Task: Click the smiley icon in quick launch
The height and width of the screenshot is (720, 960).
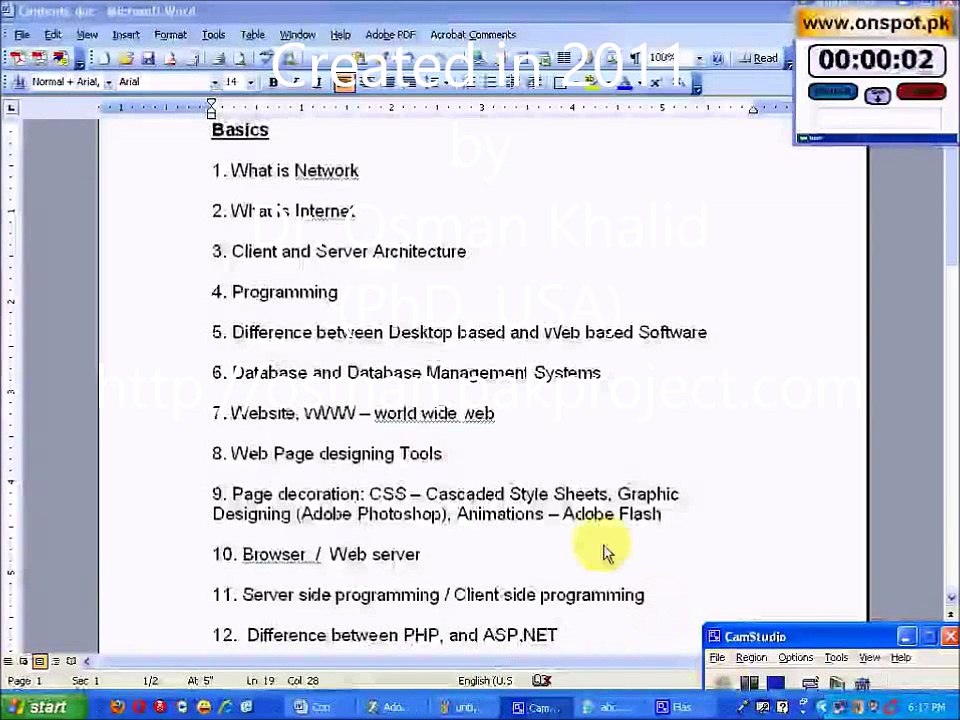Action: point(204,707)
